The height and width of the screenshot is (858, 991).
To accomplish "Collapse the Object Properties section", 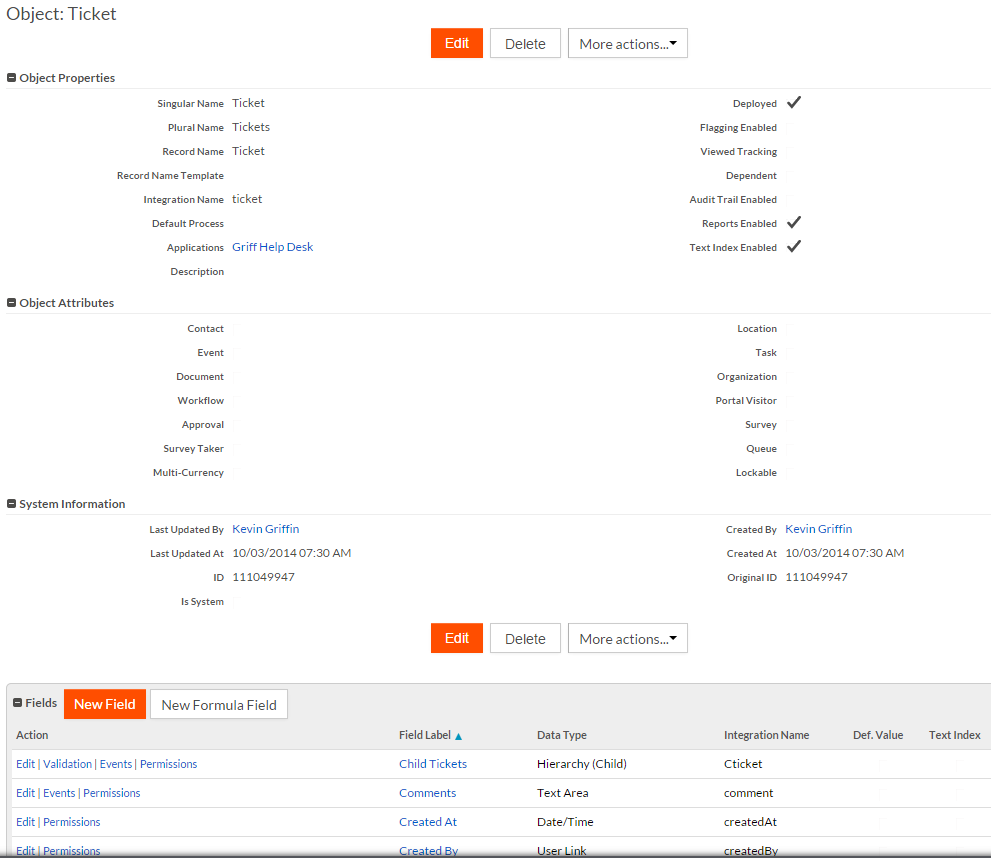I will (12, 78).
